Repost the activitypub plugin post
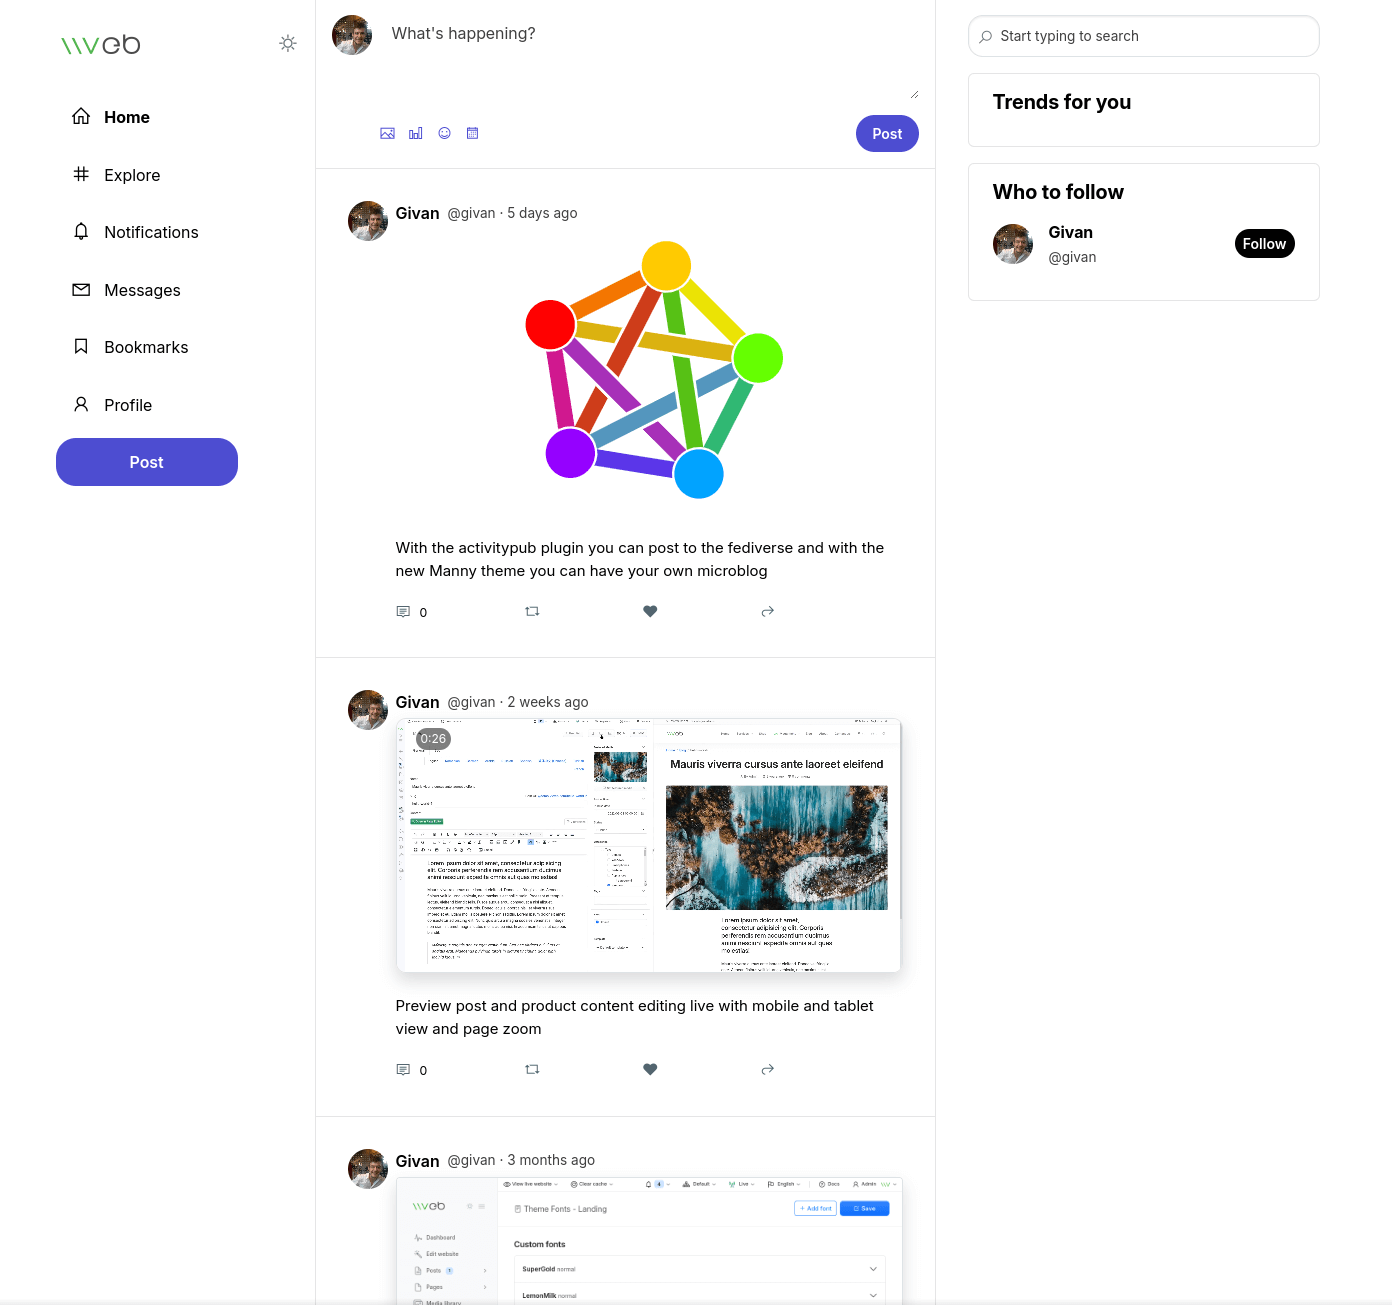 pos(532,611)
